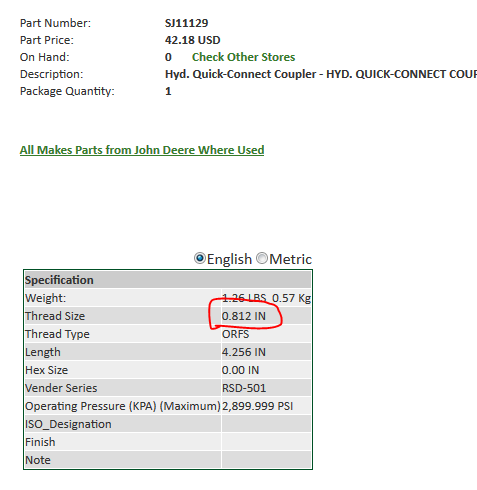Click the ORFS thread type value

coord(235,334)
